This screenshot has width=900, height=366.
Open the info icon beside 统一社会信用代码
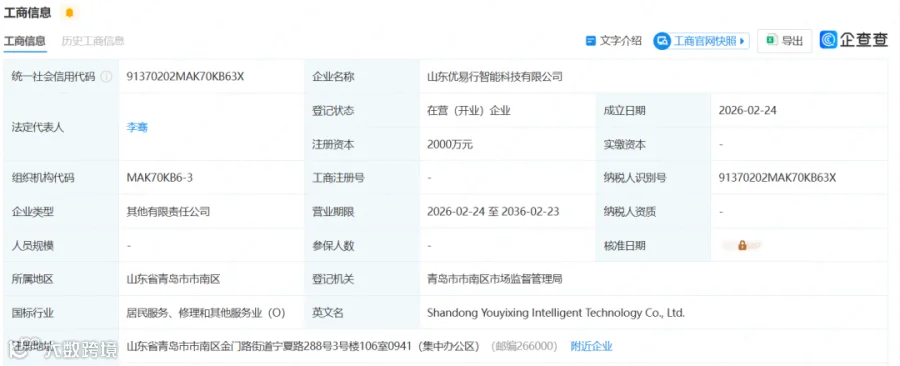coord(106,77)
